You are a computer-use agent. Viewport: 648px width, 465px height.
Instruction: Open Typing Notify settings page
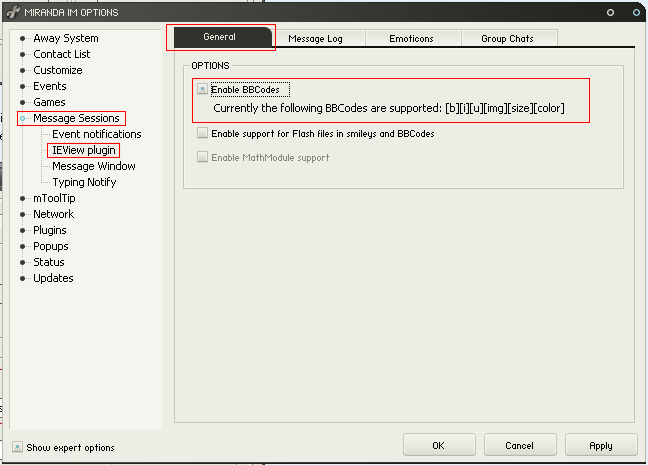coord(84,182)
